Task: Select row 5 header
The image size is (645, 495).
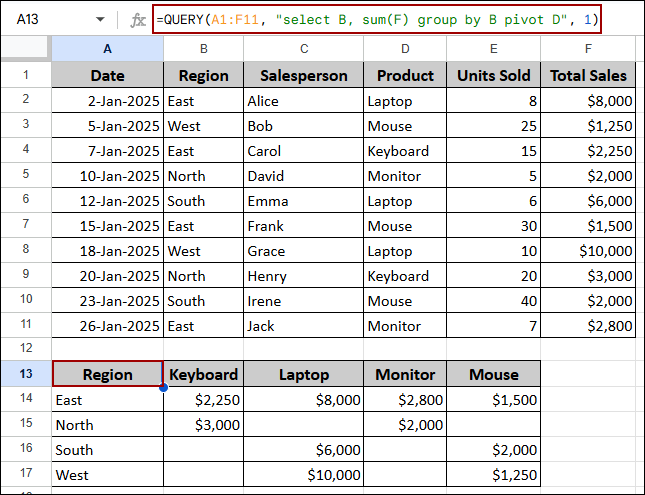Action: coord(26,174)
